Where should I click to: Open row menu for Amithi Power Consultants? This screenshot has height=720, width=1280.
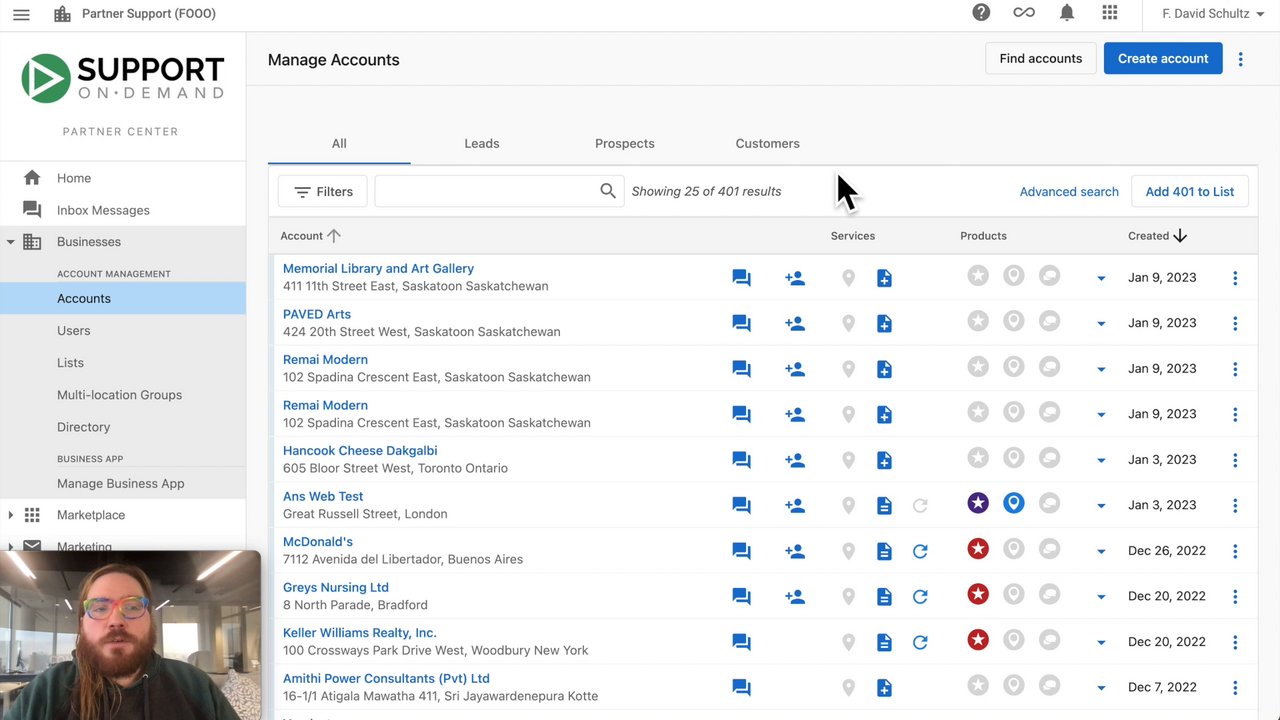pyautogui.click(x=1235, y=688)
